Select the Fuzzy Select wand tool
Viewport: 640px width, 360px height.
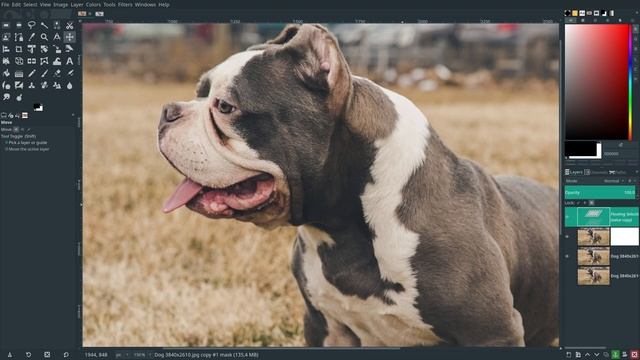coord(44,25)
